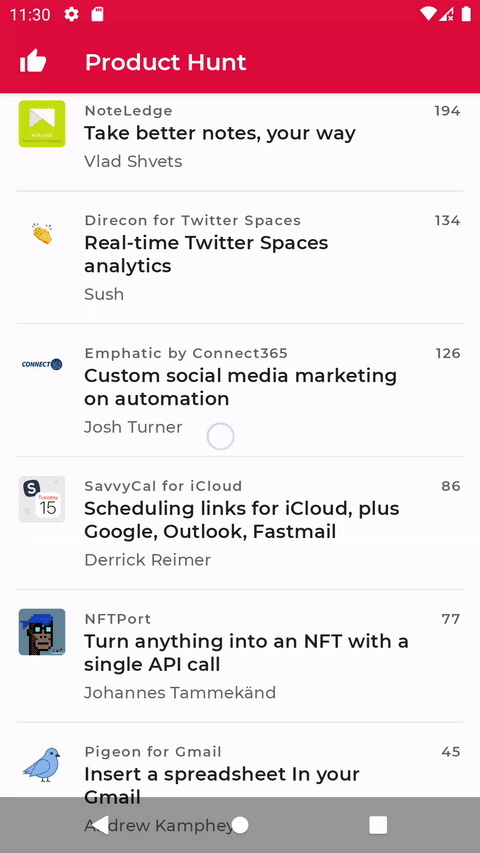
Task: Select the blue Pigeon bird icon
Action: click(x=42, y=764)
